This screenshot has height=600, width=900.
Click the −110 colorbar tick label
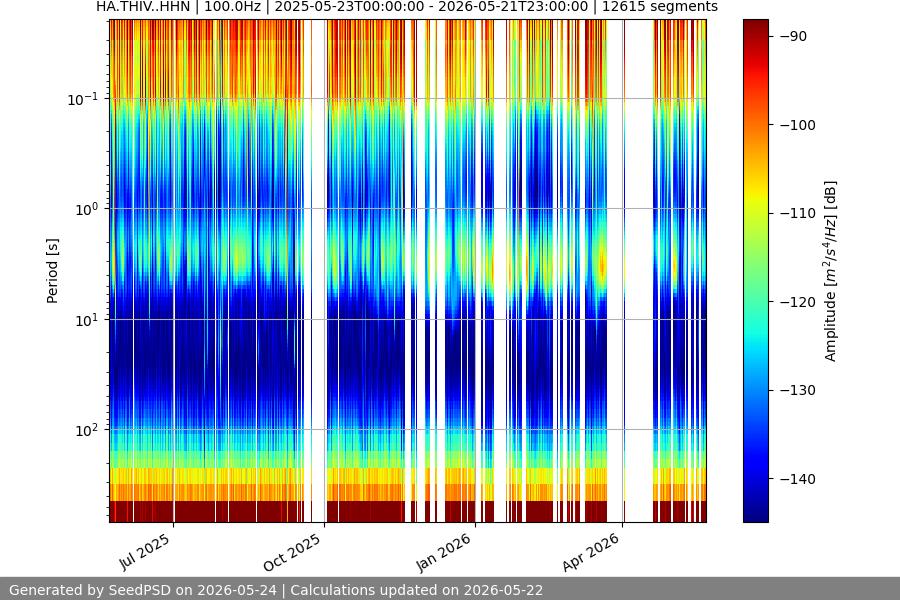click(798, 213)
